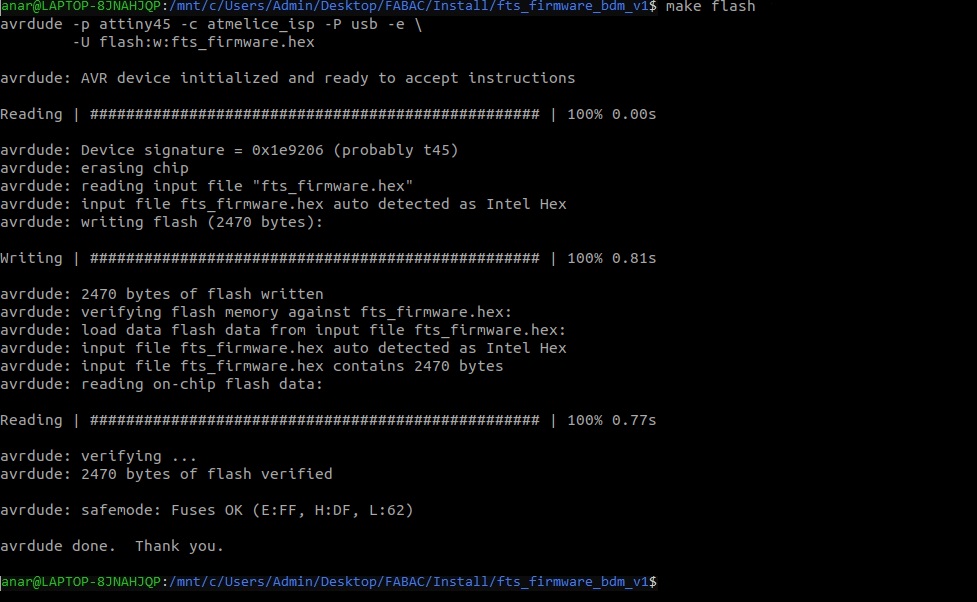This screenshot has height=602, width=977.
Task: Click the "make flash" command text
Action: [710, 7]
